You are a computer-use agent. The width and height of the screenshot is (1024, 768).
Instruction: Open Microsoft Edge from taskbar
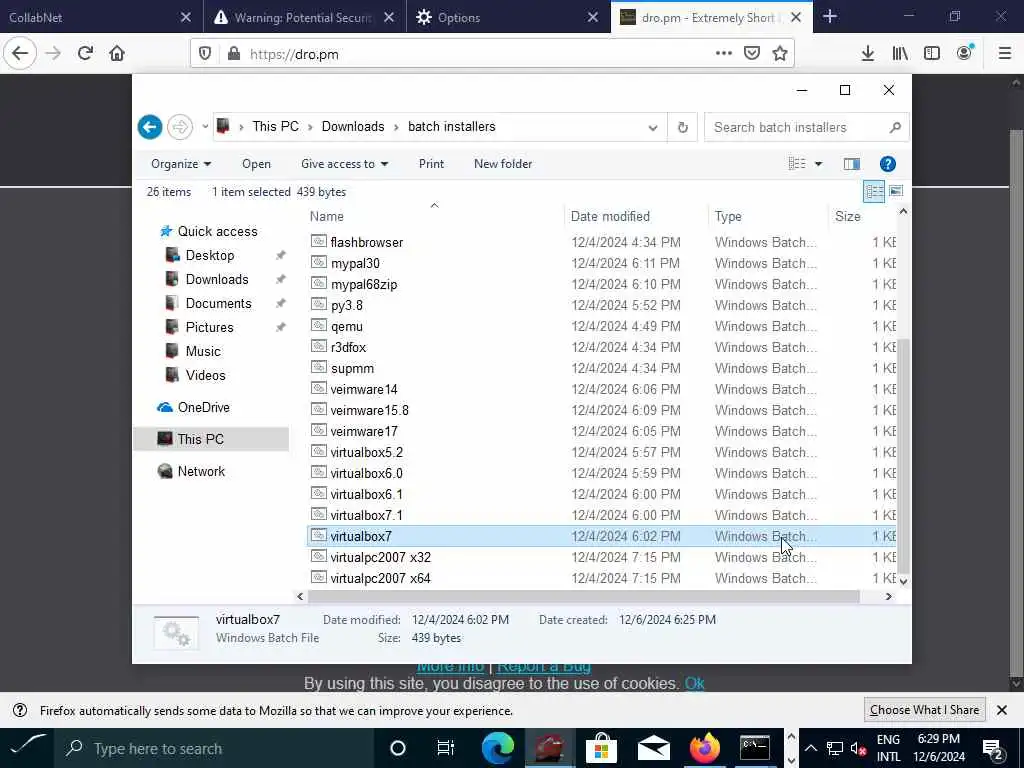click(x=498, y=748)
